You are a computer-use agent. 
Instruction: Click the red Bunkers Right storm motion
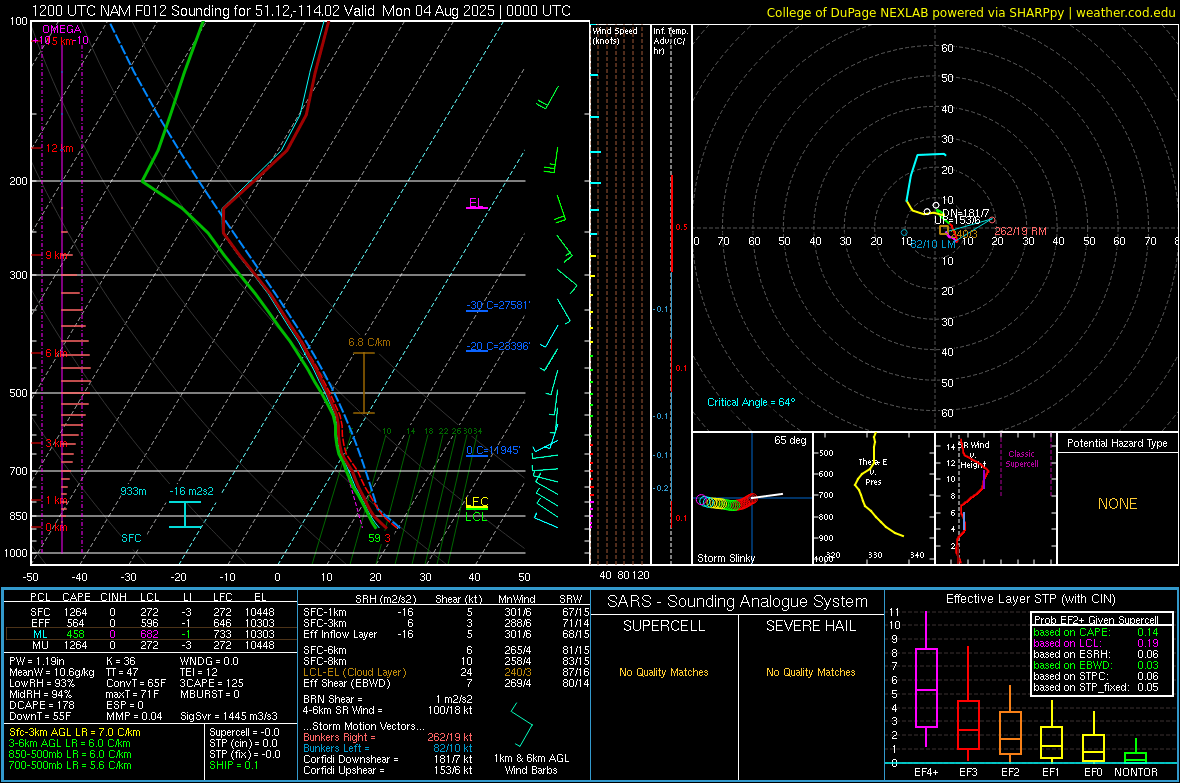(x=388, y=737)
